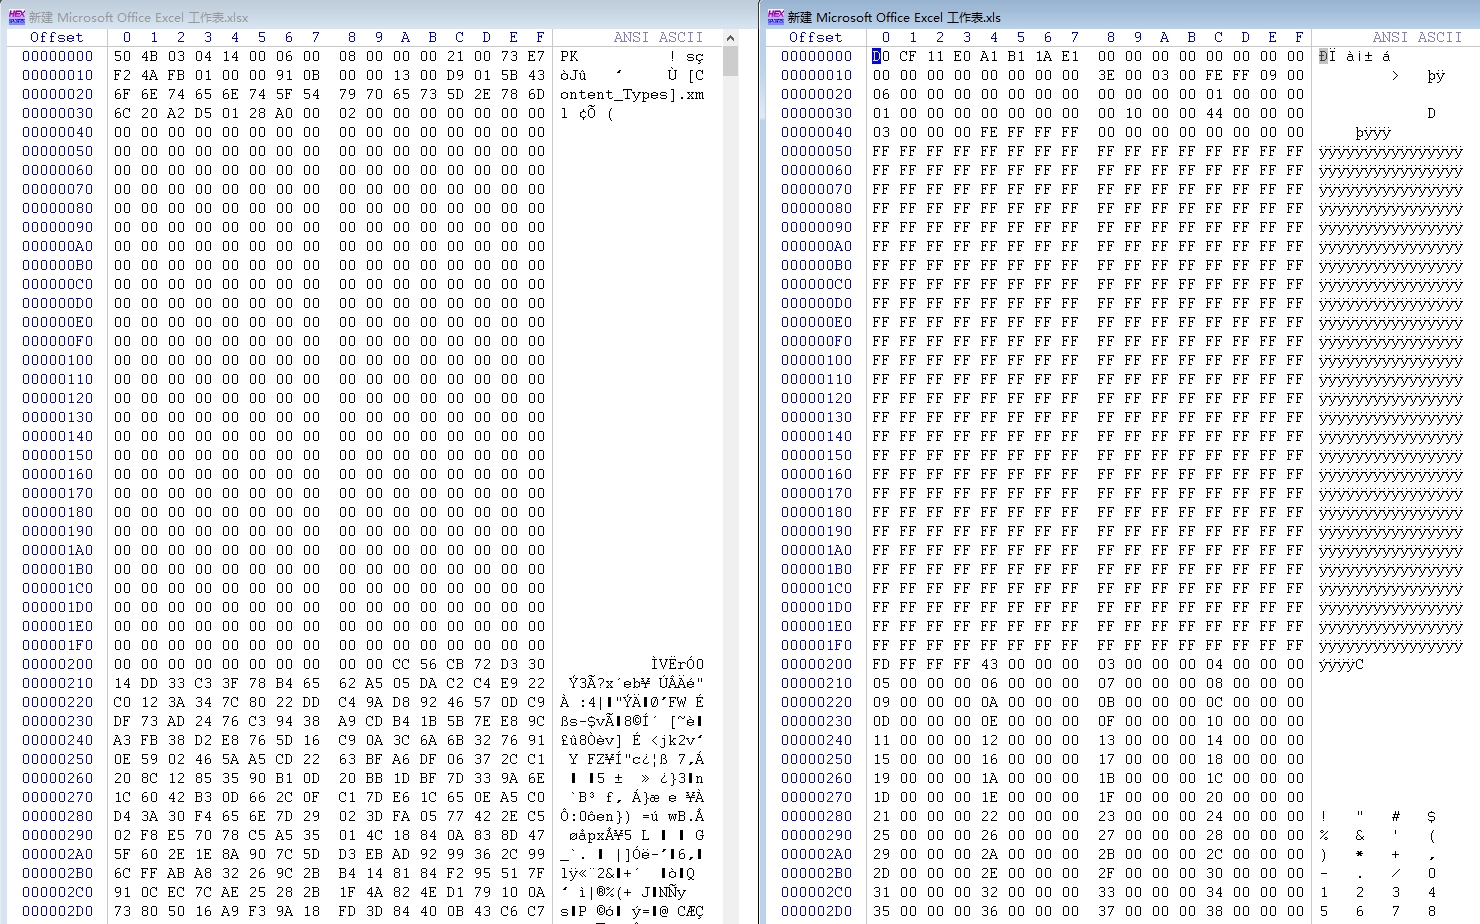Click the ANSI ASCII header in the xls window
1480x924 pixels.
click(x=1418, y=37)
